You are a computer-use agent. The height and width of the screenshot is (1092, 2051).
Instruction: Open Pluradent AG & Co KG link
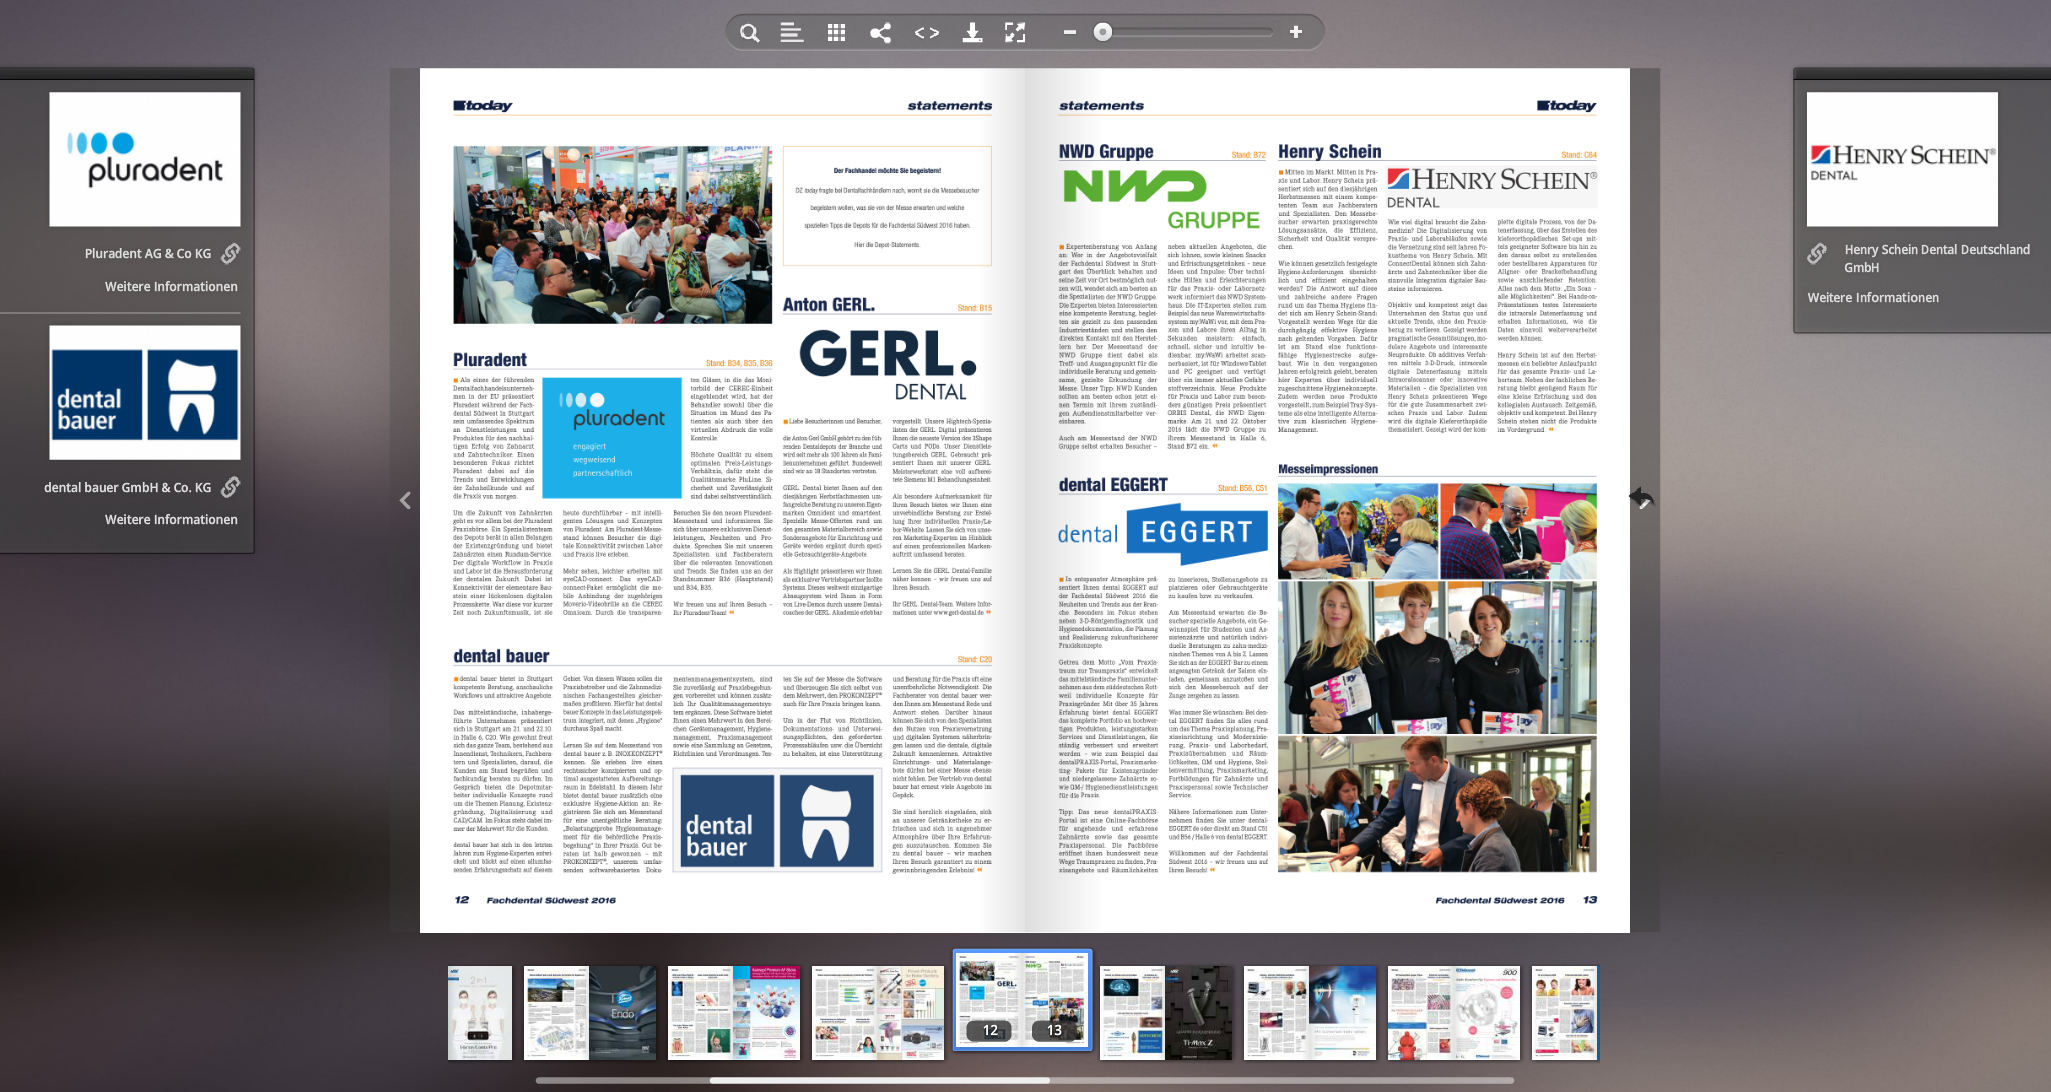coord(148,254)
